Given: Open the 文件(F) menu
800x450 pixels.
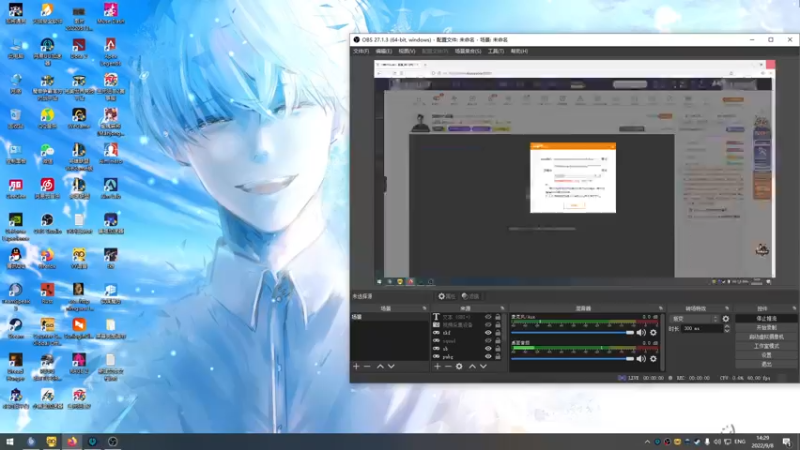Looking at the screenshot, I should click(x=361, y=51).
